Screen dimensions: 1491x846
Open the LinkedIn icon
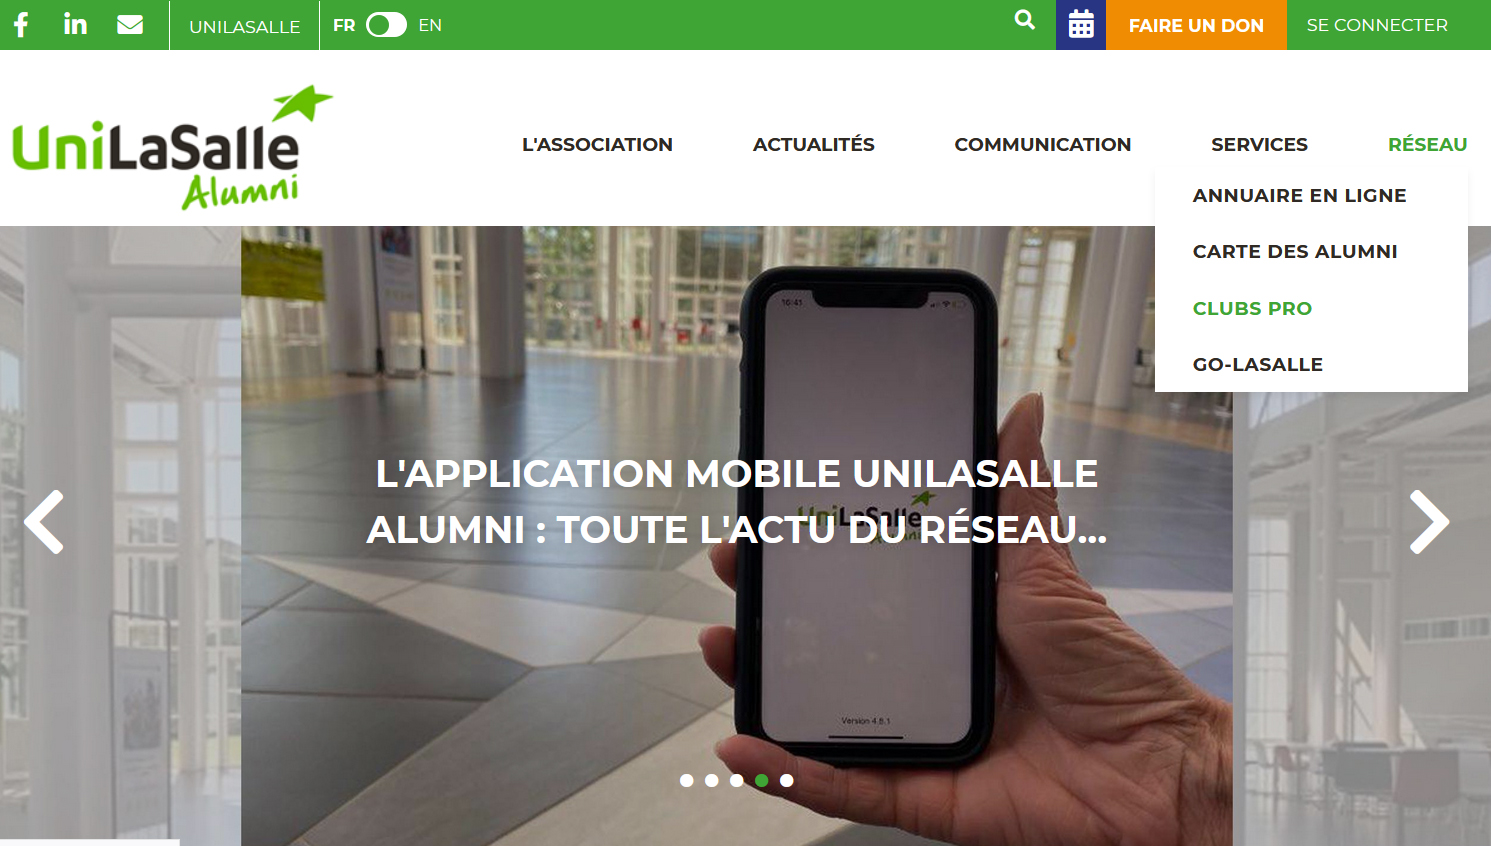tap(75, 24)
